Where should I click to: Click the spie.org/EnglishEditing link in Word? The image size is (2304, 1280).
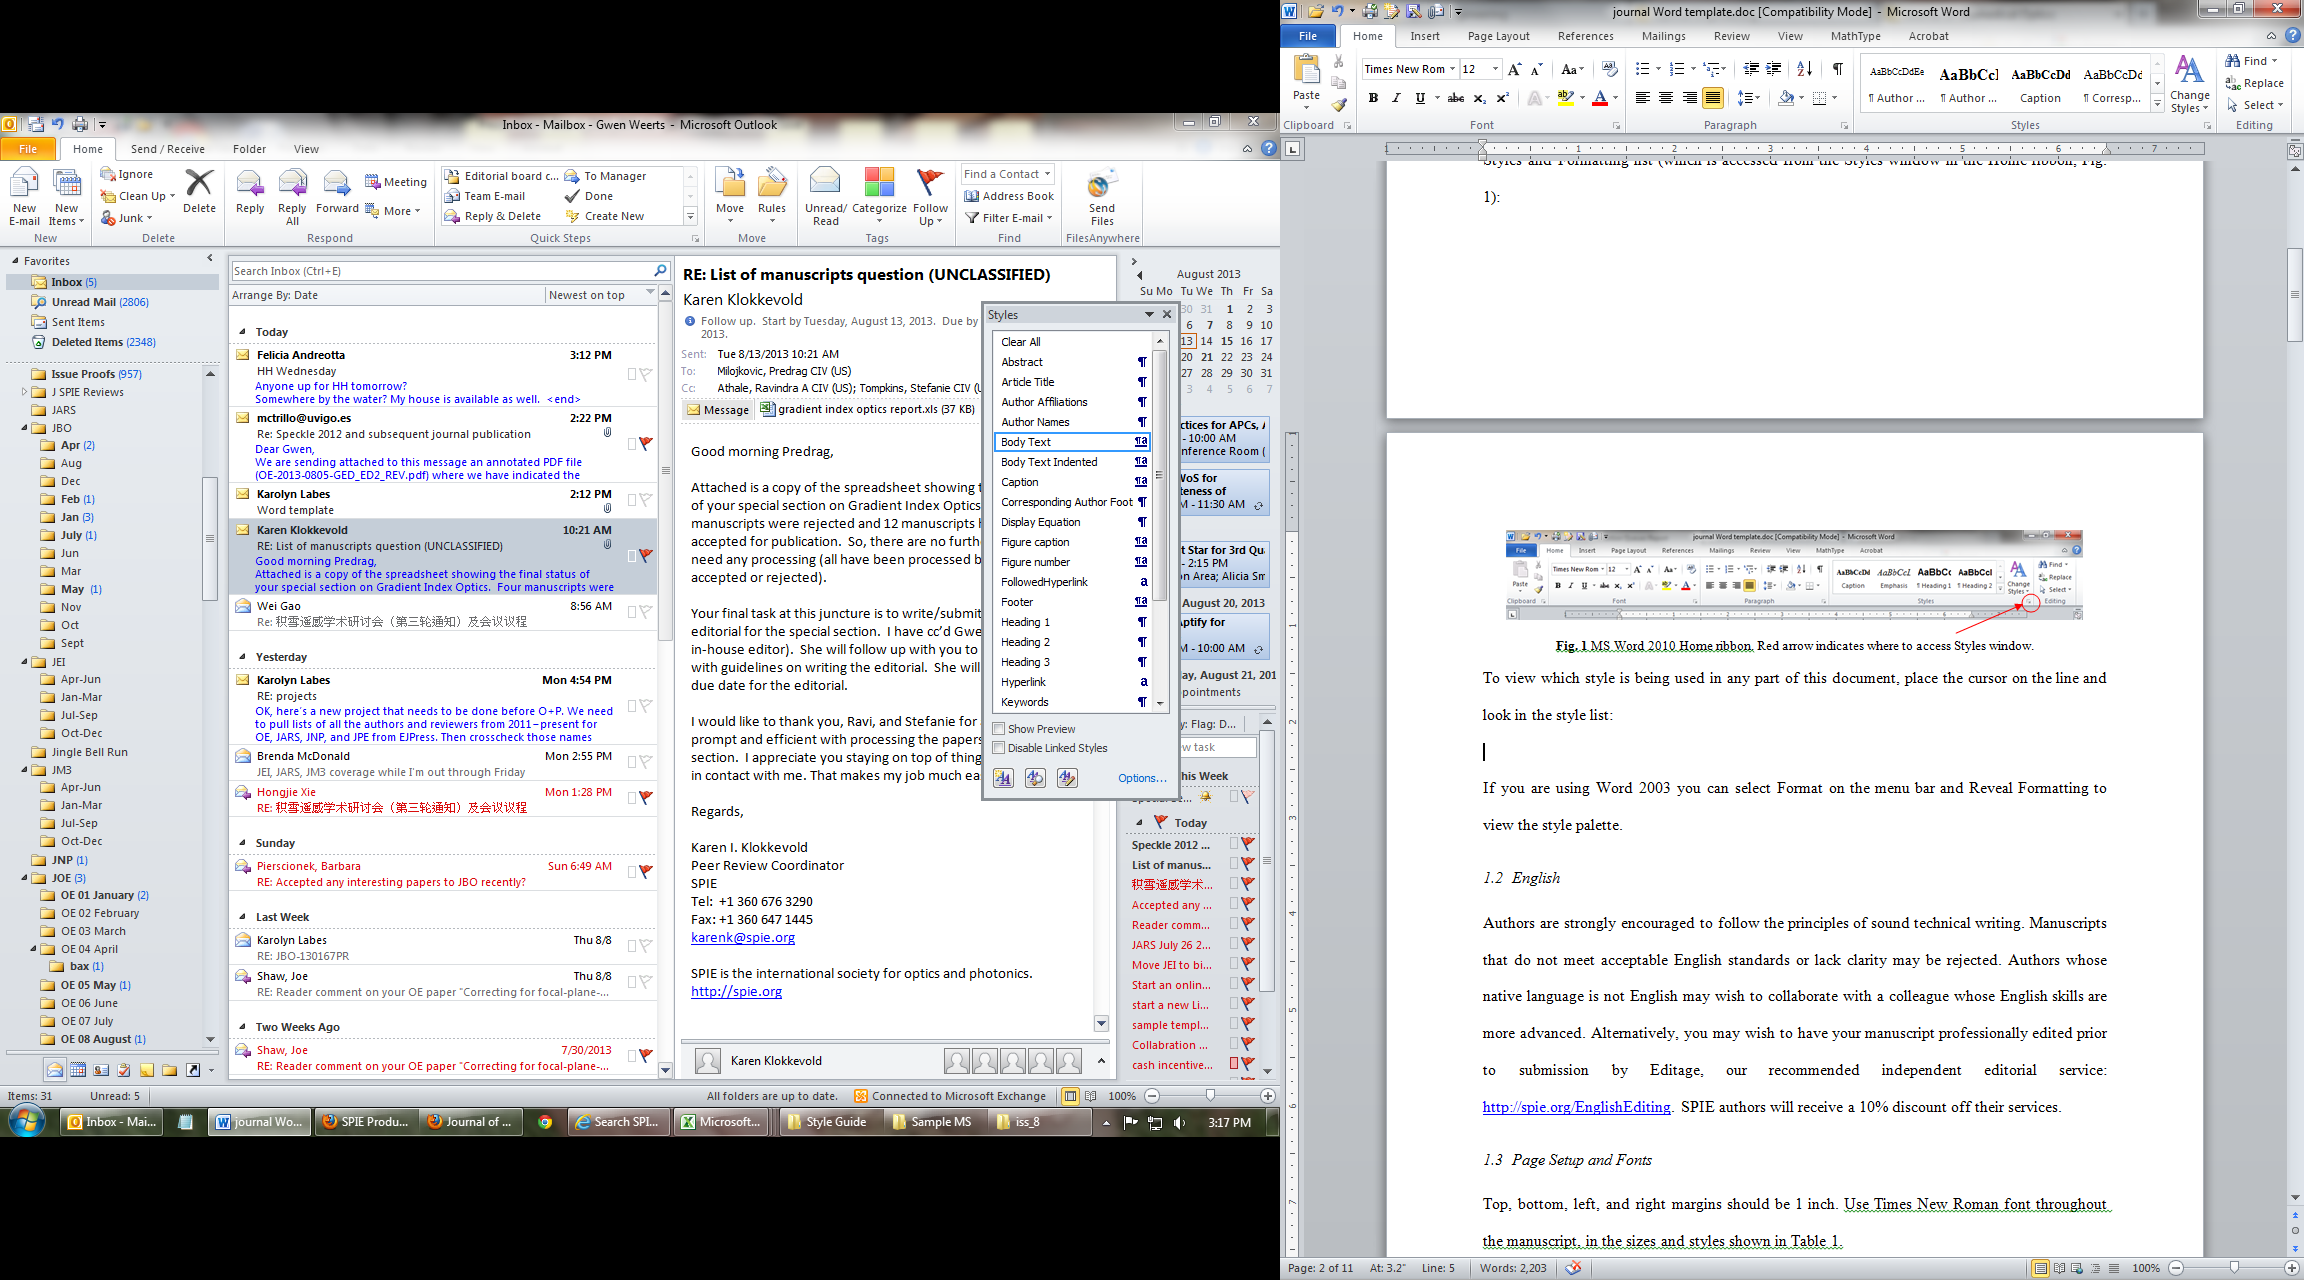coord(1576,1107)
